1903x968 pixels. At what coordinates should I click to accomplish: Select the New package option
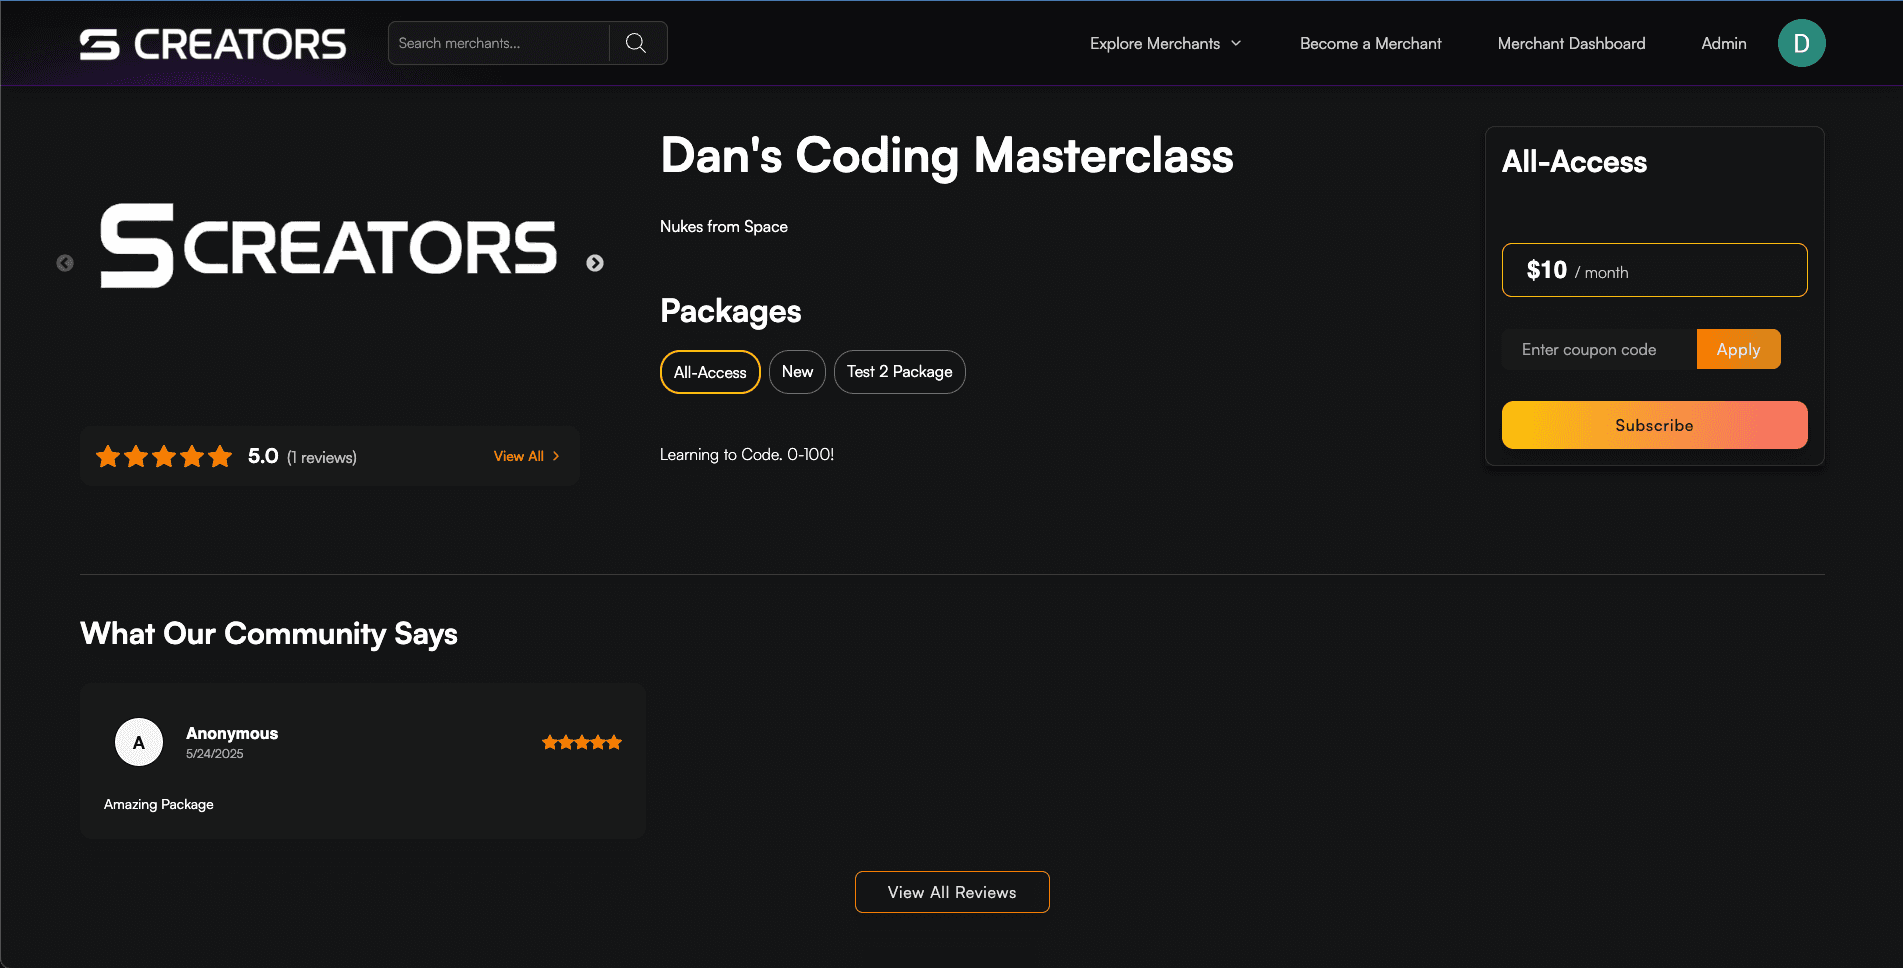(797, 372)
